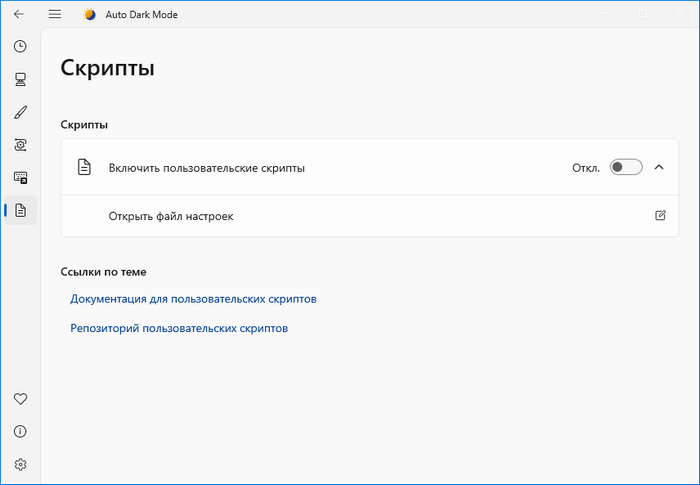
Task: Go back with the arrow button
Action: [x=19, y=14]
